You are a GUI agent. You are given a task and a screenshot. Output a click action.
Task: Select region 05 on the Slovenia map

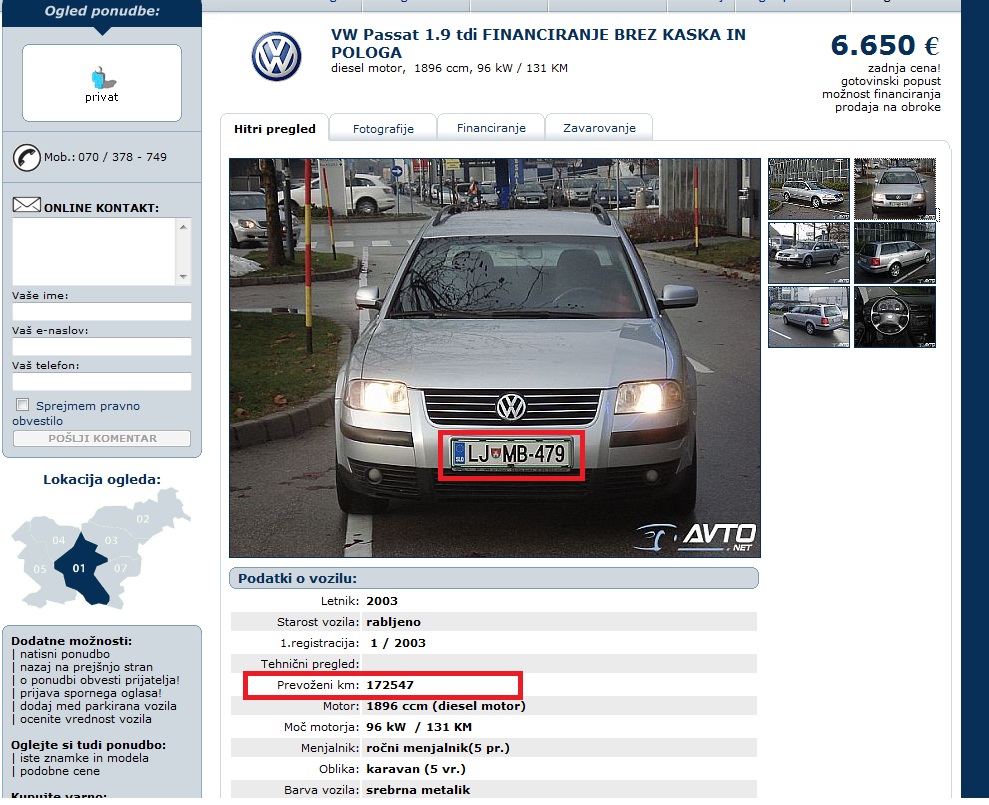pyautogui.click(x=40, y=569)
